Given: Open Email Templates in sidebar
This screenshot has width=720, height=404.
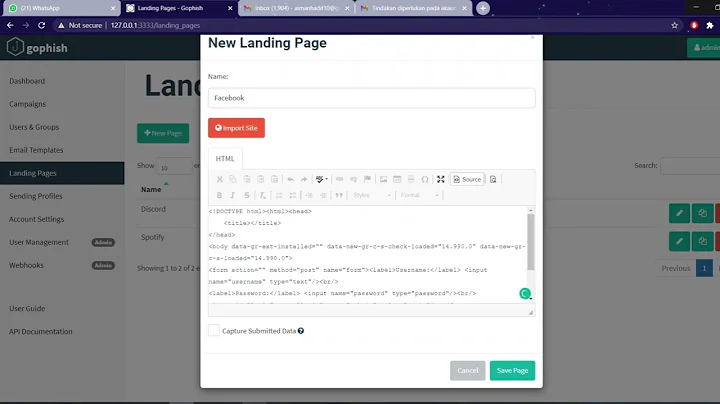Looking at the screenshot, I should tap(36, 150).
